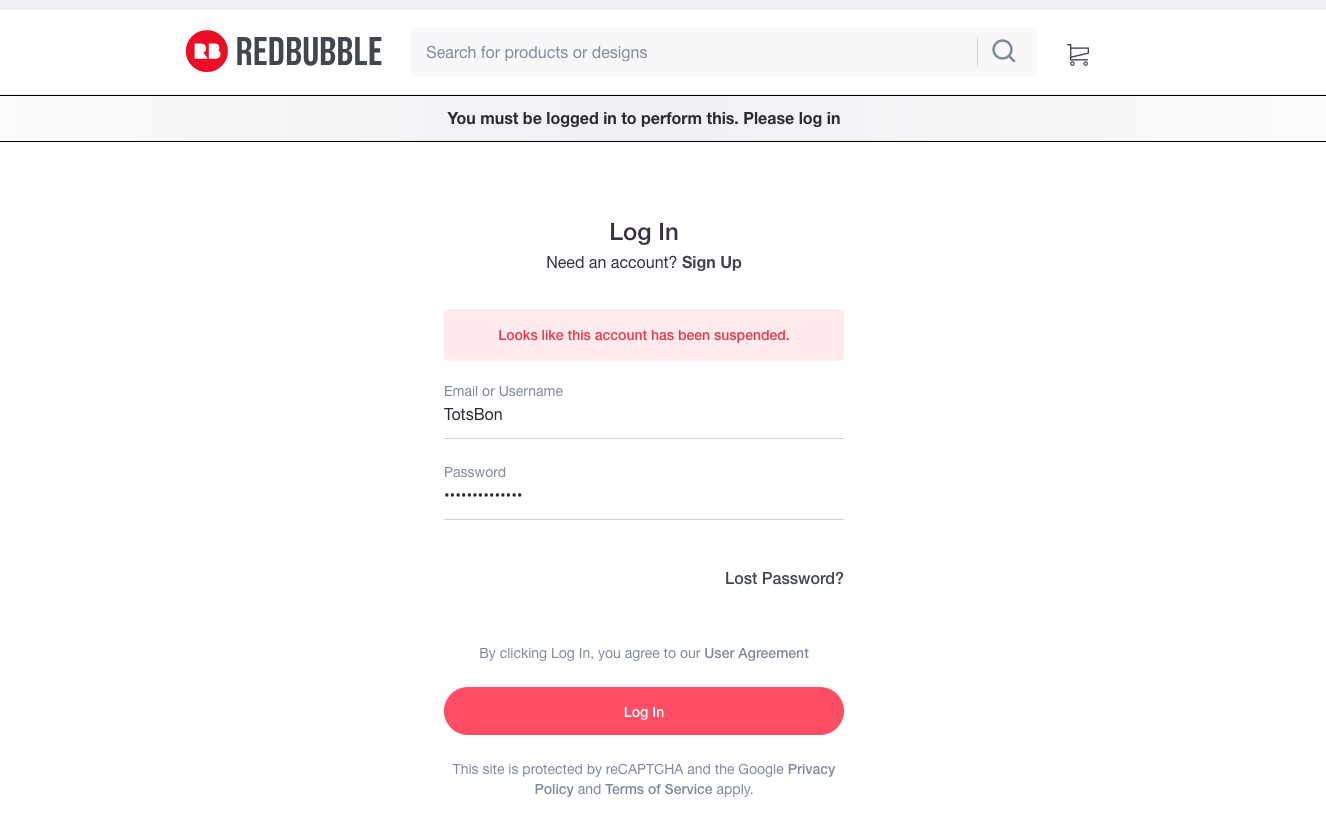Click the 'Email or Username' field label
This screenshot has width=1326, height=813.
(x=503, y=391)
